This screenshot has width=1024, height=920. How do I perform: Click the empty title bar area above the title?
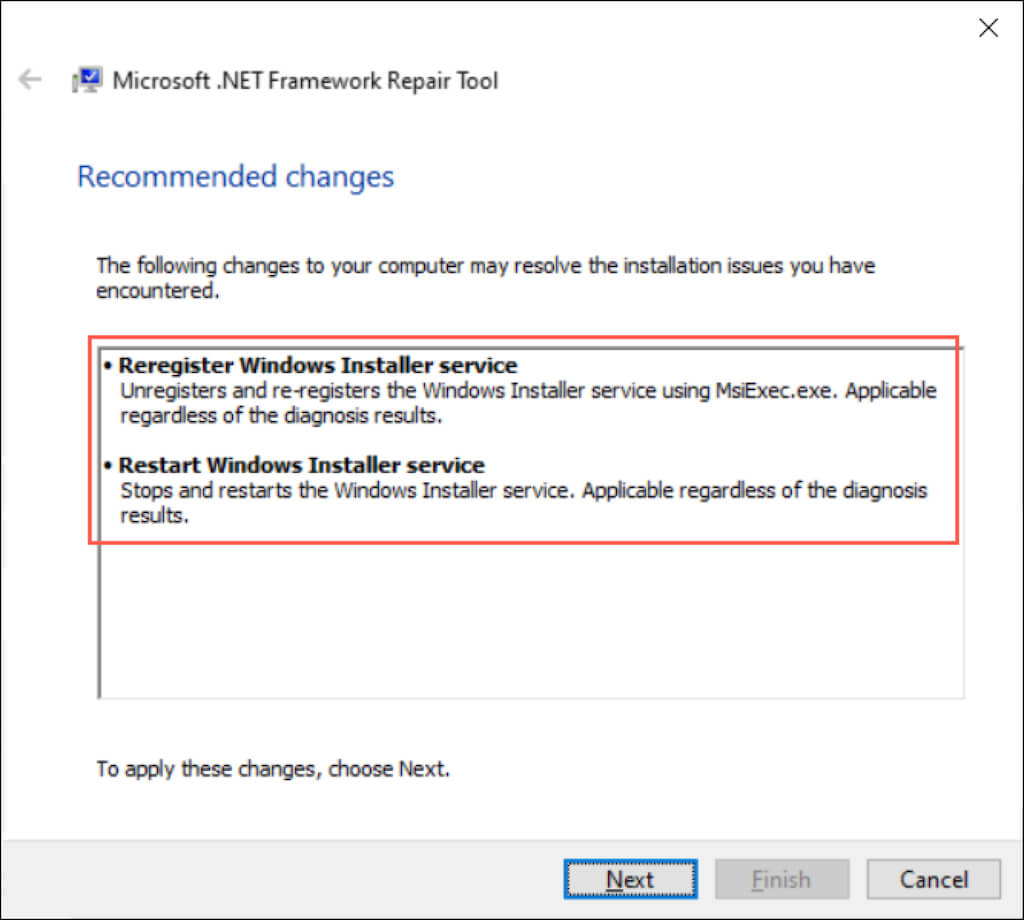tap(500, 28)
